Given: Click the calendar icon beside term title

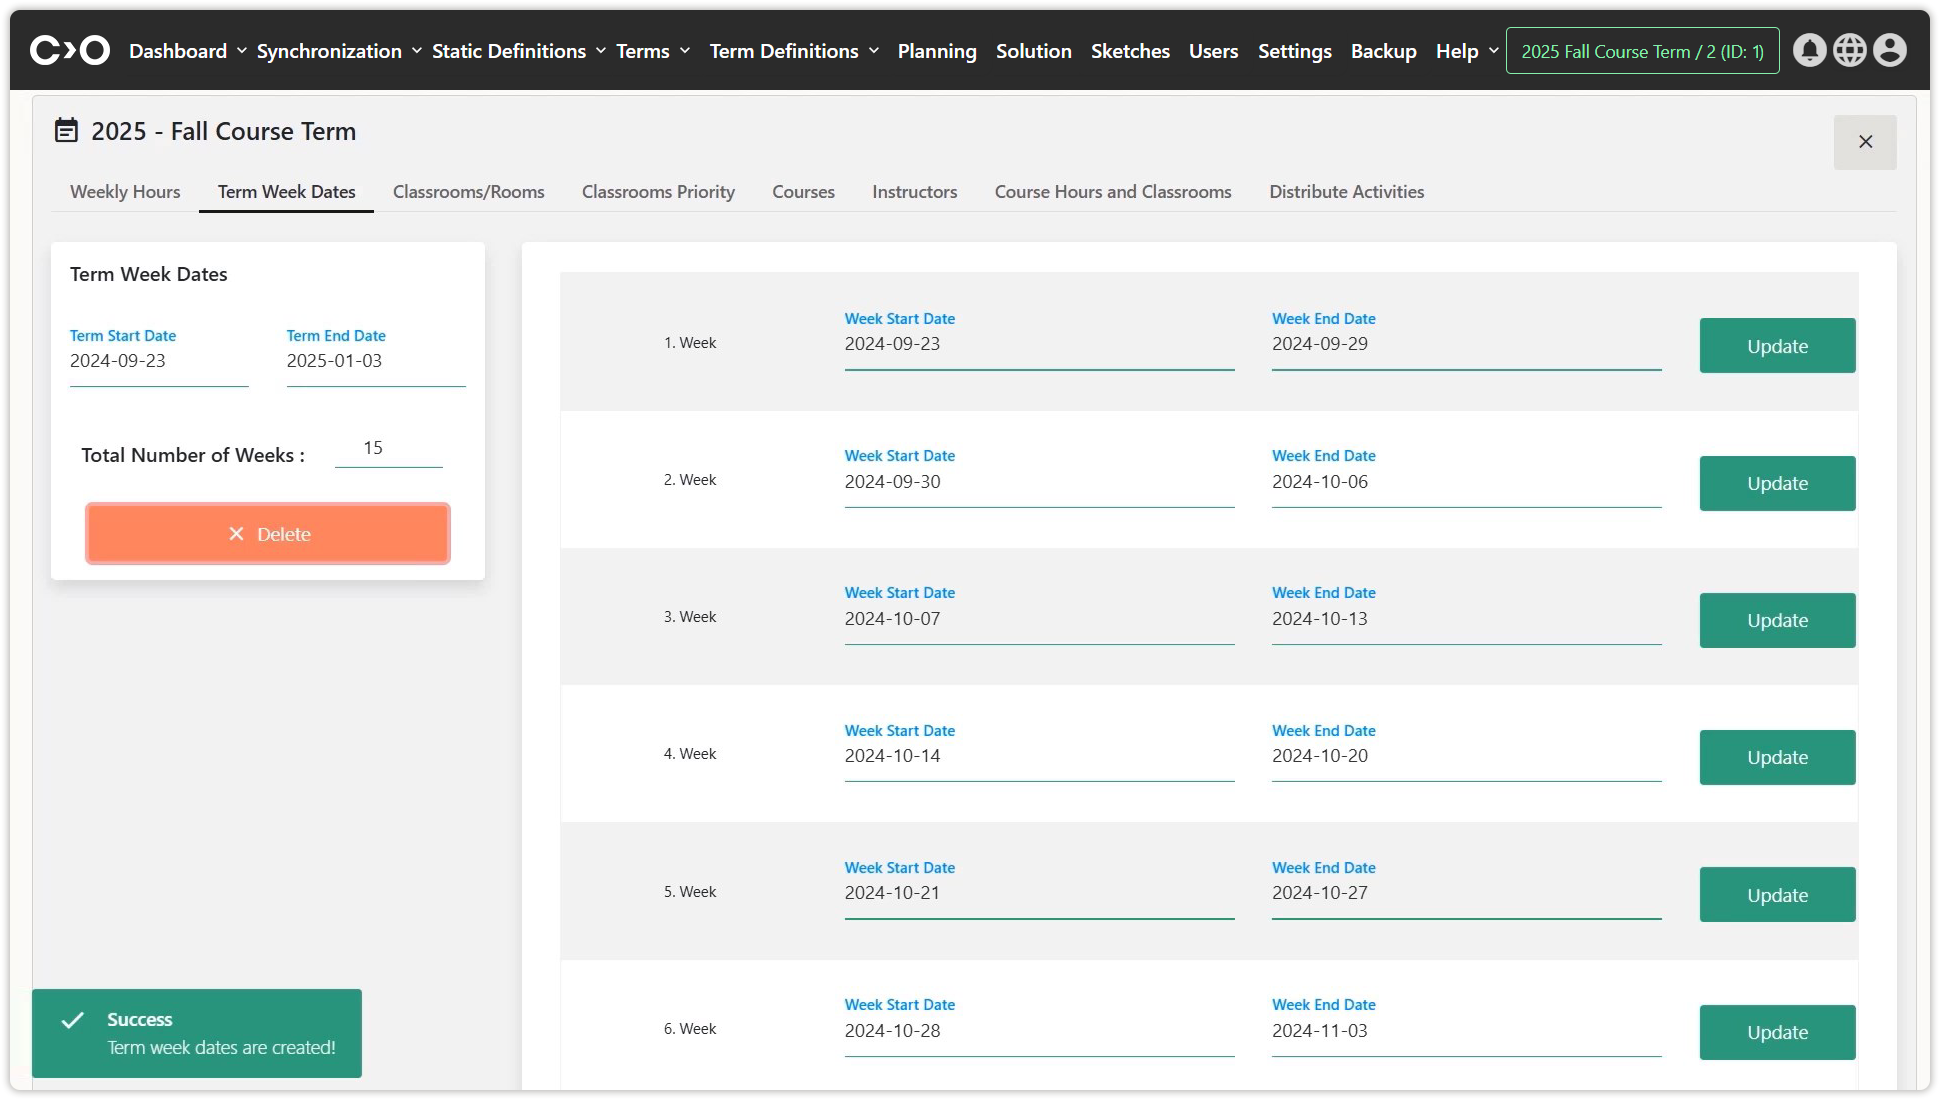Looking at the screenshot, I should [x=66, y=131].
